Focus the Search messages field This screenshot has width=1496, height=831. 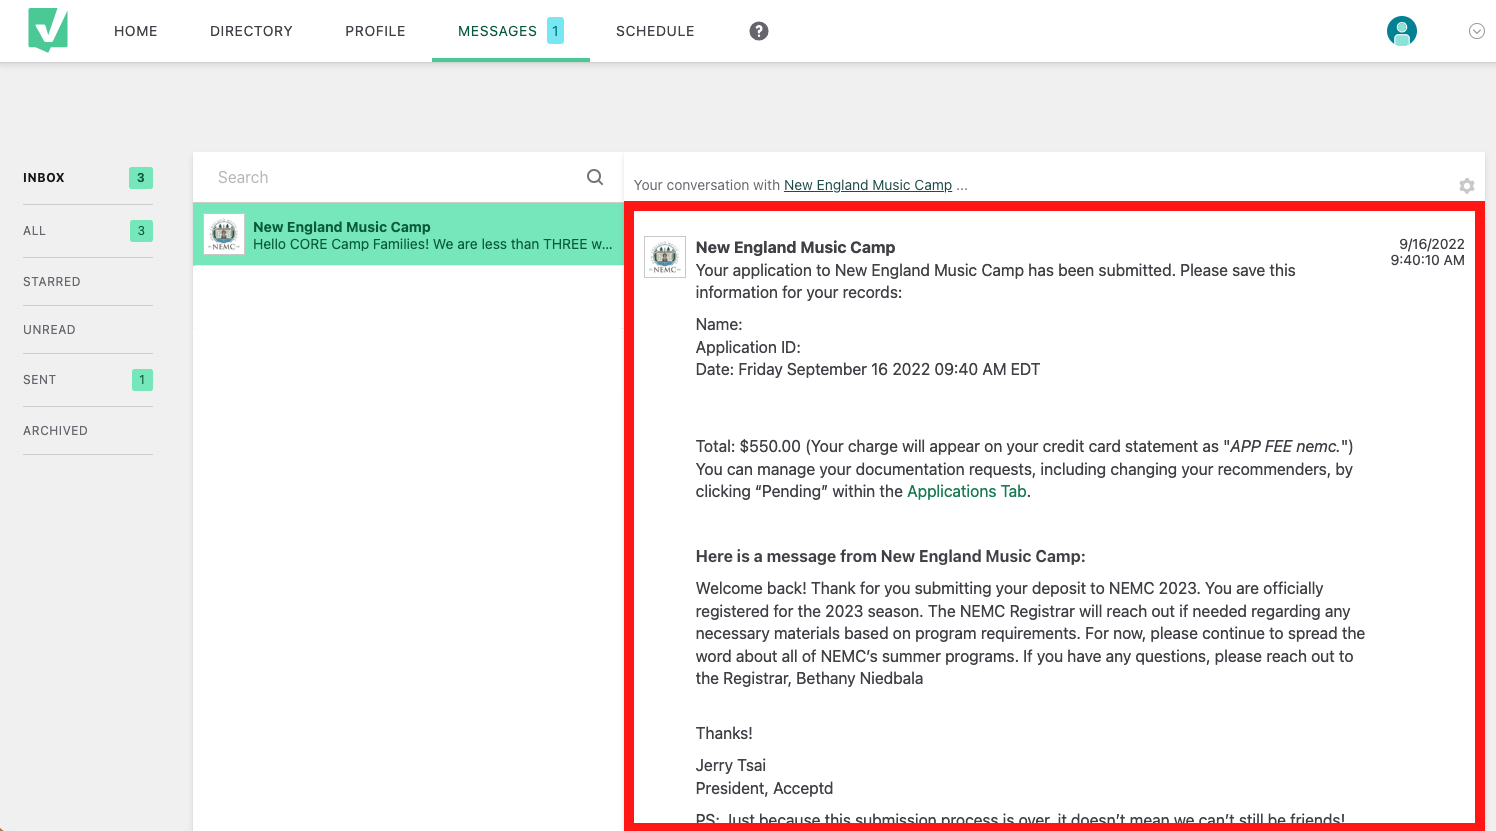398,177
